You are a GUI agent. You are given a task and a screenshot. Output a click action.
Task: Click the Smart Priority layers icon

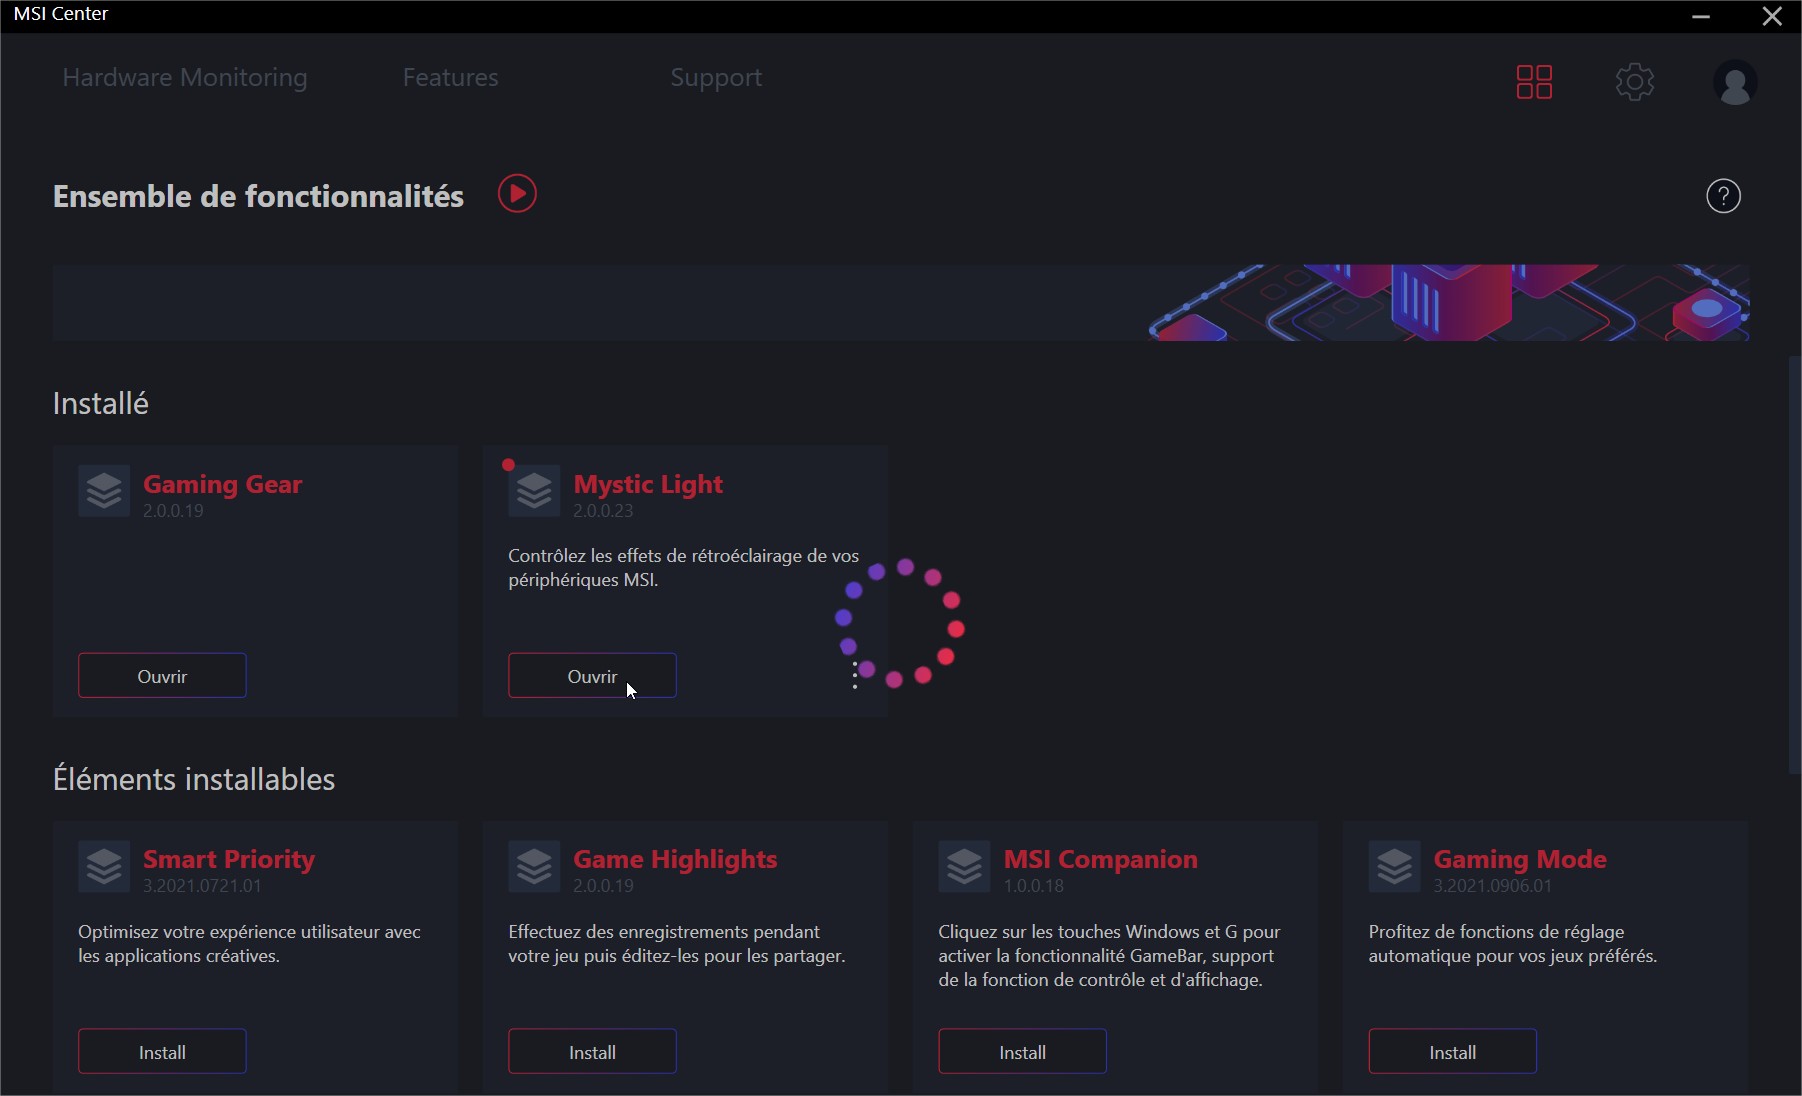click(104, 867)
